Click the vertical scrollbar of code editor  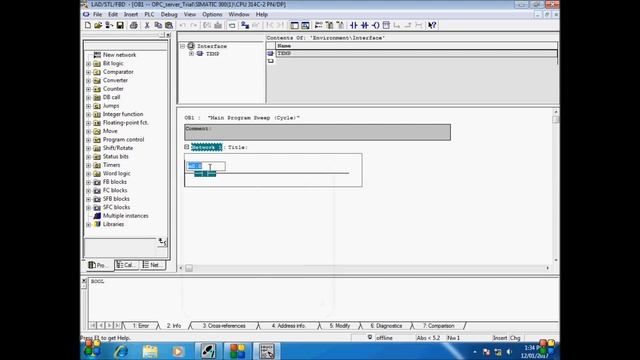pos(556,186)
